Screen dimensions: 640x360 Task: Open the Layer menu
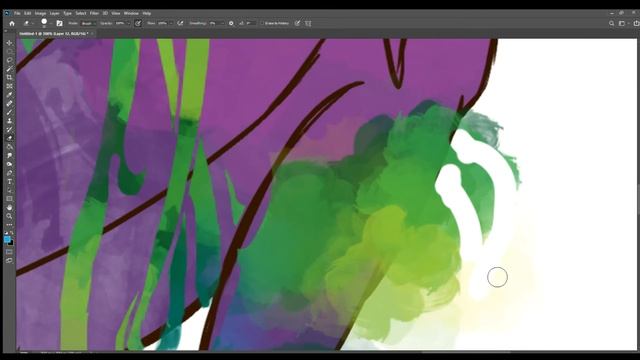click(54, 13)
